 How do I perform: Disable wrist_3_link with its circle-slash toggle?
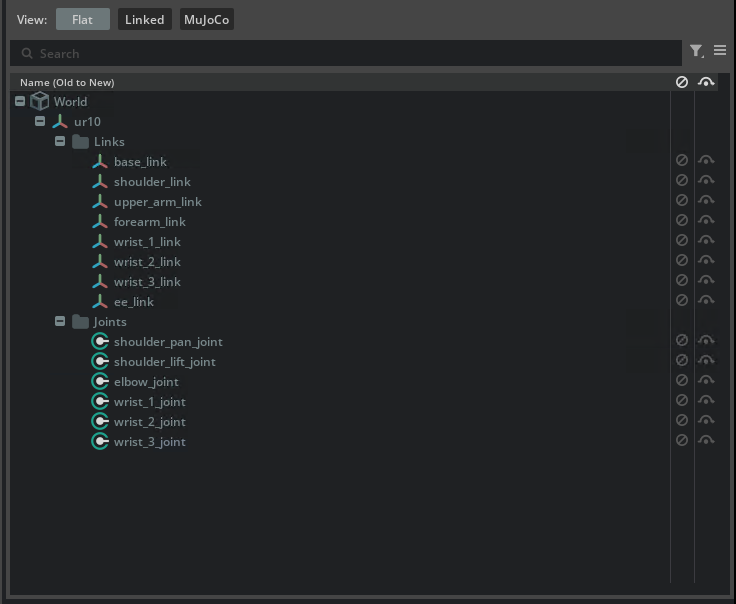[682, 280]
